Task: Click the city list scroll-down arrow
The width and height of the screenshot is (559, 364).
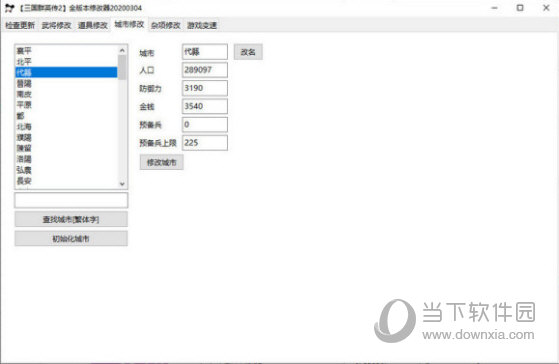Action: (122, 184)
